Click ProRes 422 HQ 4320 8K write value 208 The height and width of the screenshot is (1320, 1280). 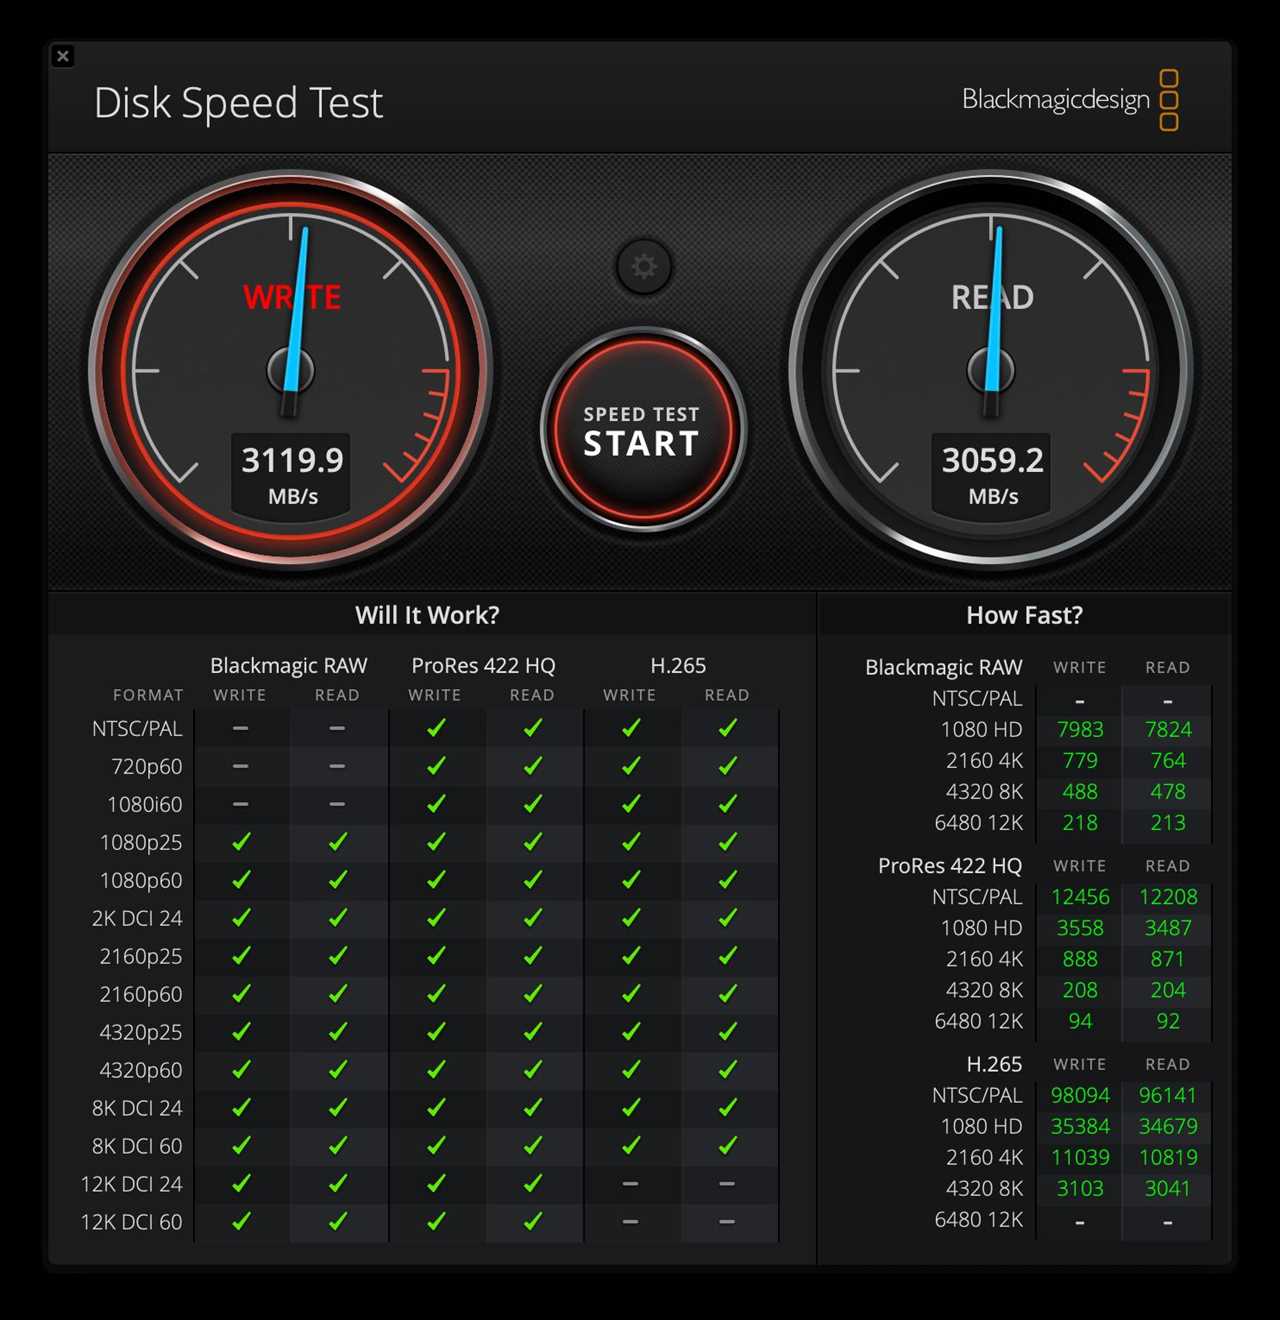[x=1080, y=990]
